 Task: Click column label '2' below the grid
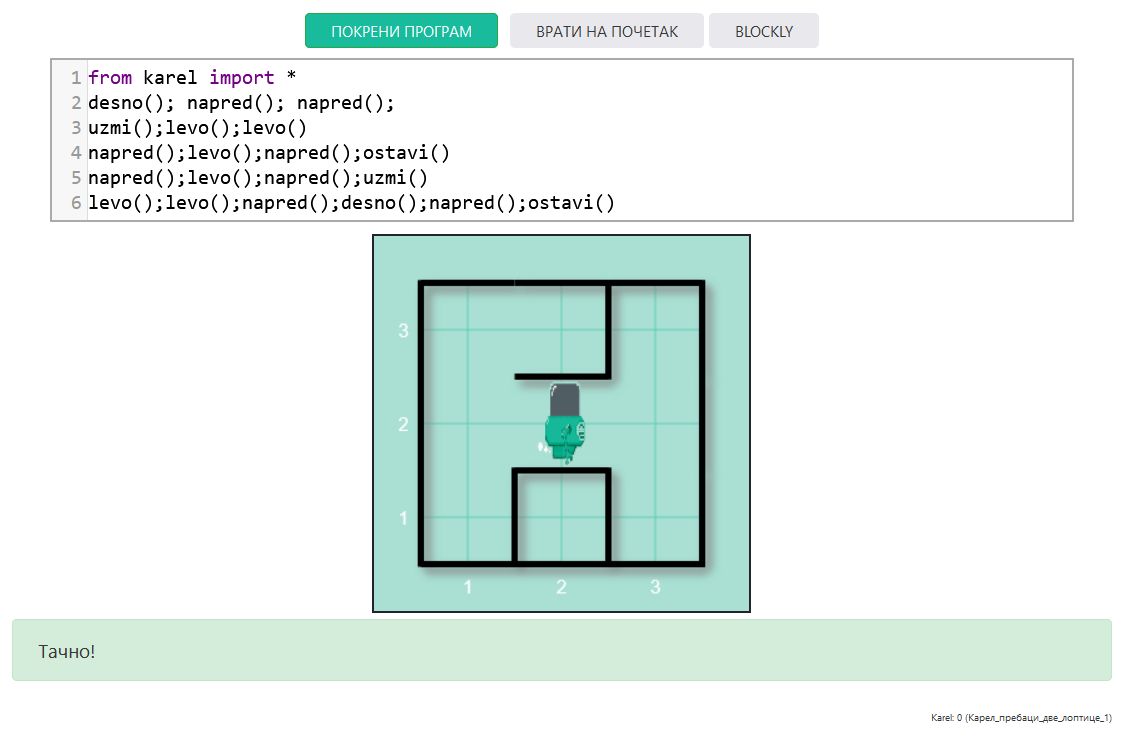[x=561, y=587]
